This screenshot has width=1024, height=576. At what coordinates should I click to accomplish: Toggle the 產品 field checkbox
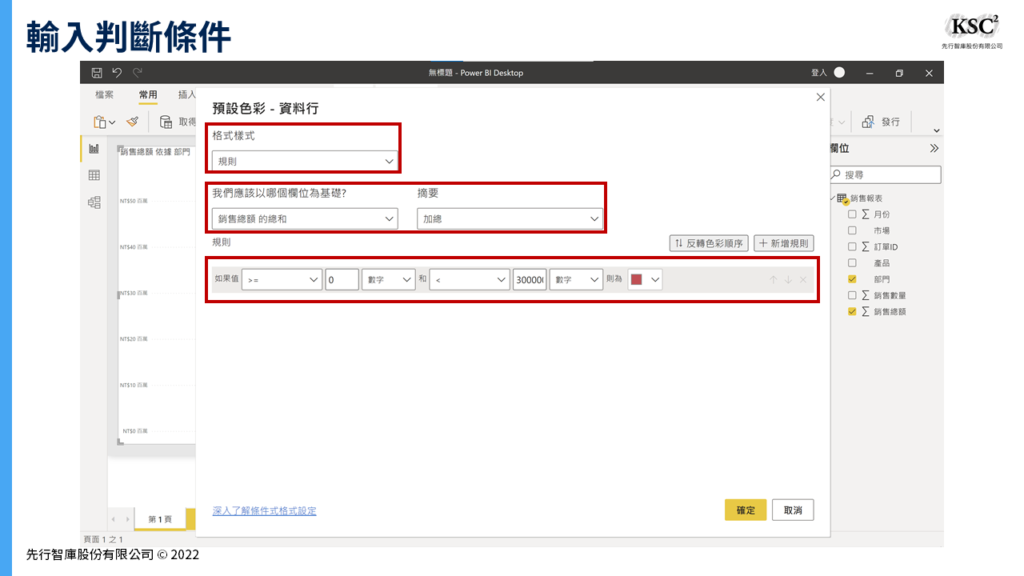(x=852, y=263)
